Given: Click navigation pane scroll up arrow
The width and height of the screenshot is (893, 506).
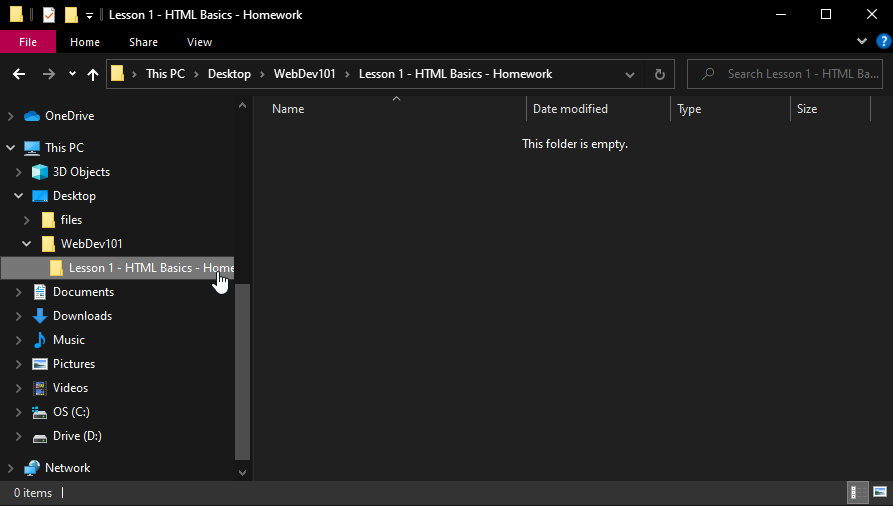Looking at the screenshot, I should pyautogui.click(x=243, y=105).
